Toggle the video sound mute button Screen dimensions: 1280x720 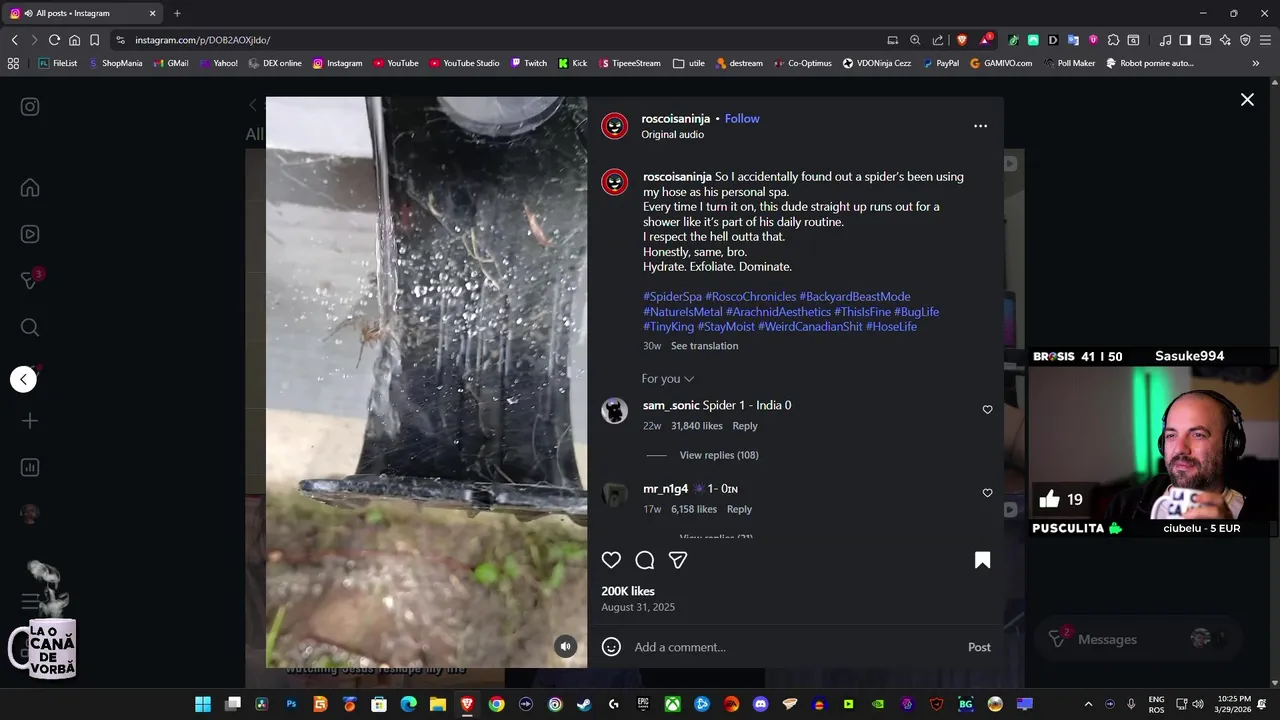point(566,646)
